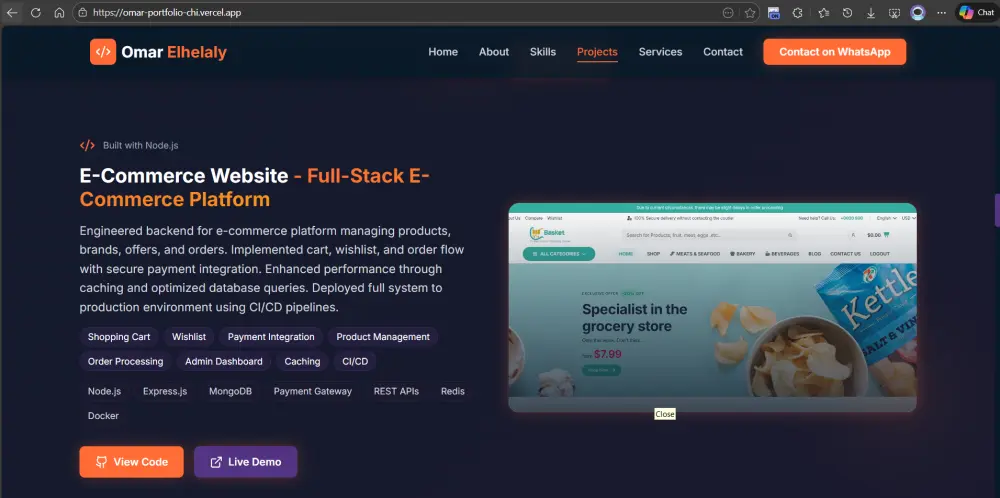This screenshot has height=498, width=1000.
Task: Click the Redis technology label
Action: click(x=453, y=392)
